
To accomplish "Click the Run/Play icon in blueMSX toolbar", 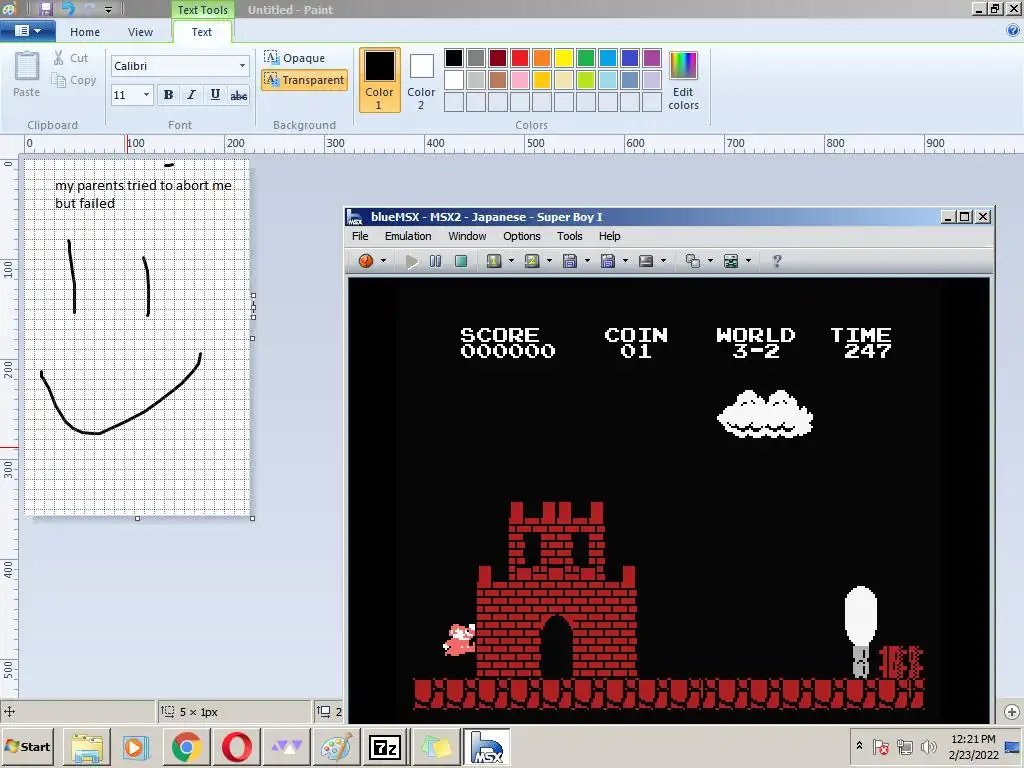I will [411, 261].
